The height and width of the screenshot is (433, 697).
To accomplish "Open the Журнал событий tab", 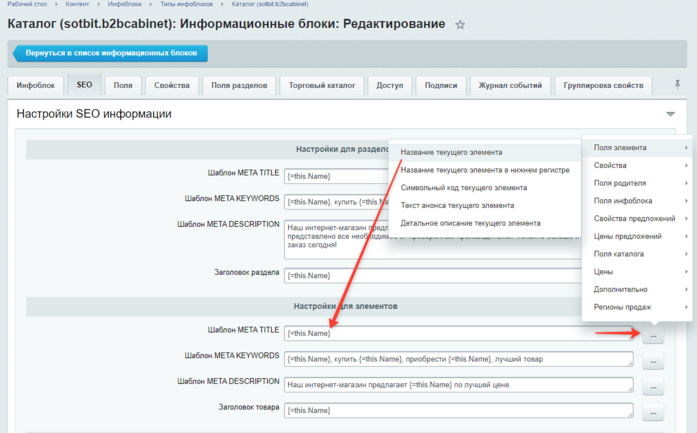I will (x=510, y=85).
